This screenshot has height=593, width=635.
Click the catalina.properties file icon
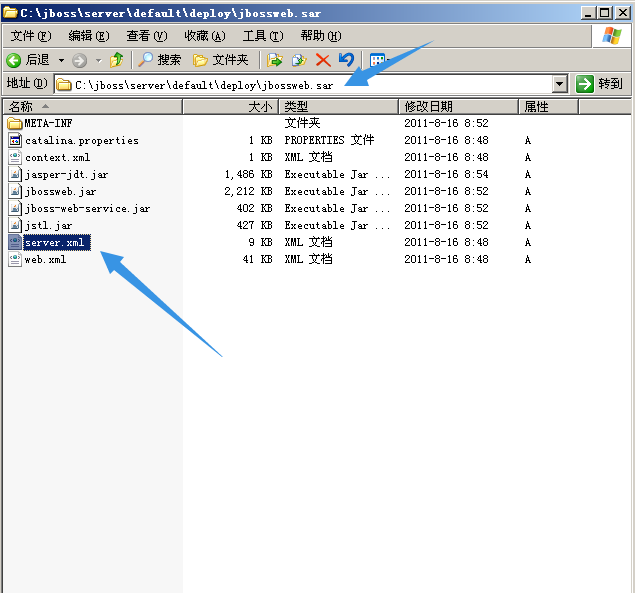pos(15,140)
